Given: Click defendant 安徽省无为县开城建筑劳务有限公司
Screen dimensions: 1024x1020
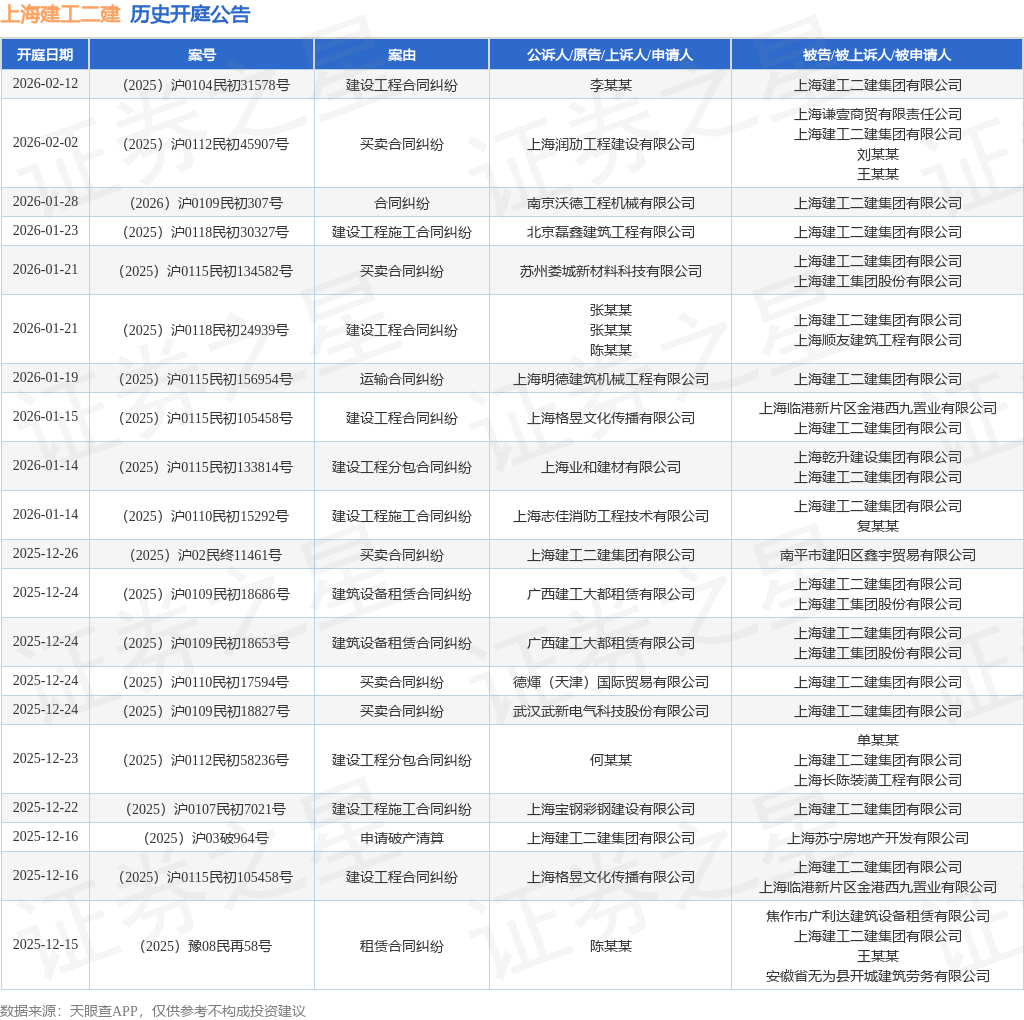Looking at the screenshot, I should point(878,976).
